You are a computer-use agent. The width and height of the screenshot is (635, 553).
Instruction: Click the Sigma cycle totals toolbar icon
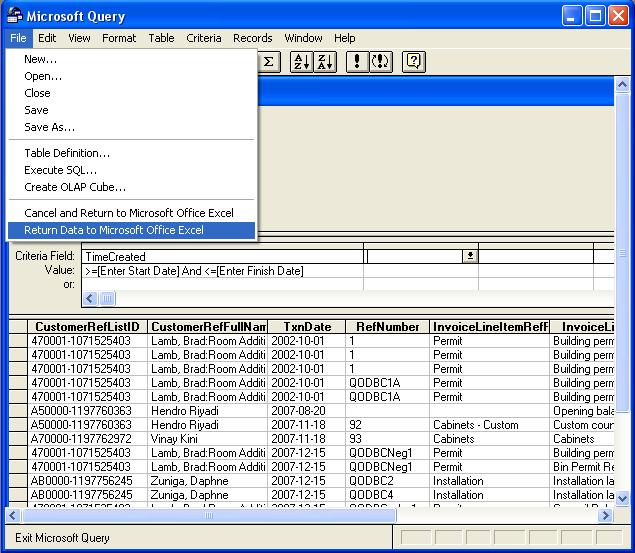click(269, 62)
